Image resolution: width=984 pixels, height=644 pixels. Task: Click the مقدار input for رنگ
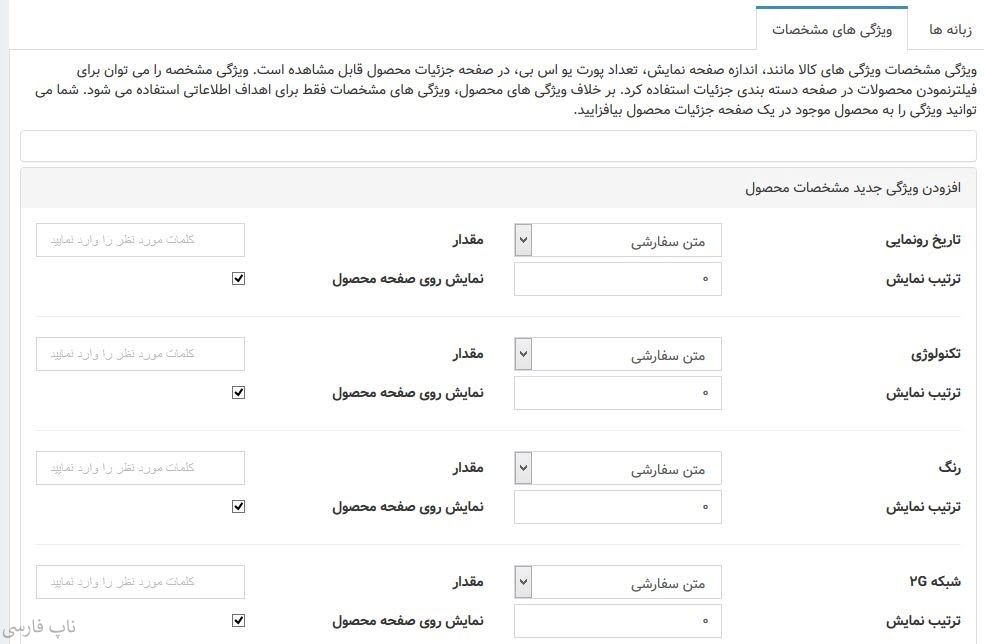[x=140, y=468]
